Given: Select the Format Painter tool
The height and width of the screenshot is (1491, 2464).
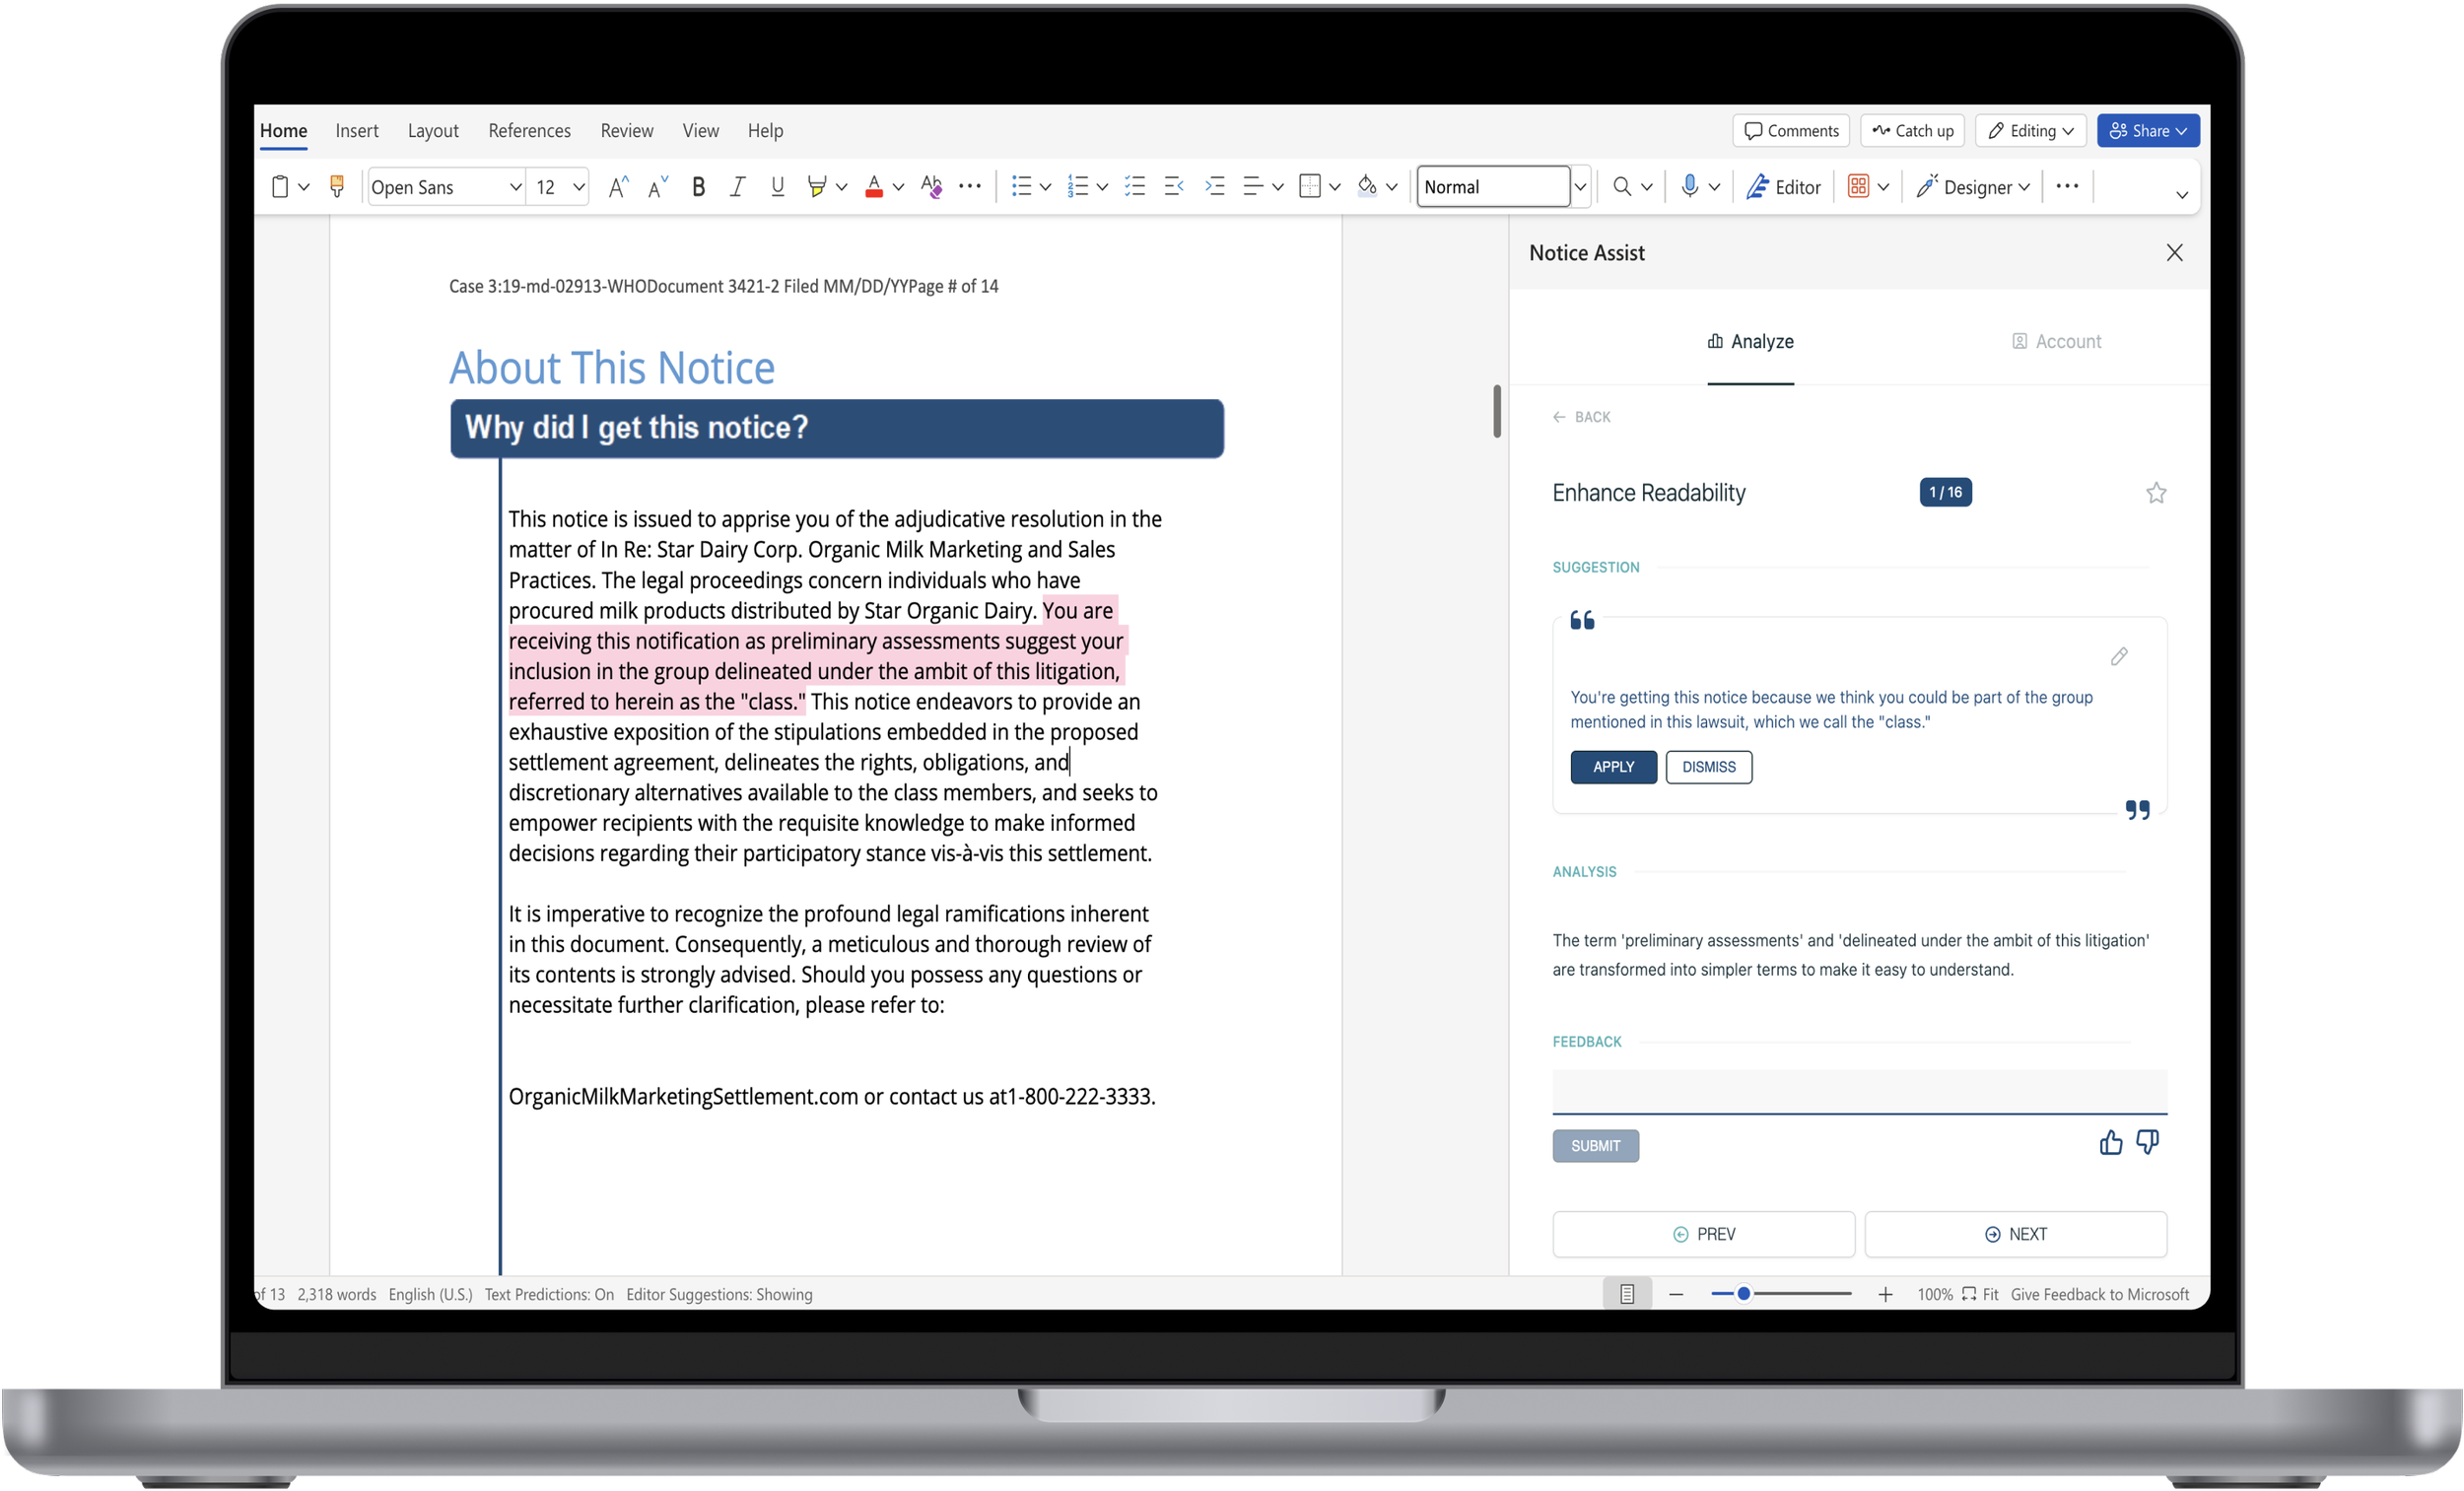Looking at the screenshot, I should coord(337,186).
